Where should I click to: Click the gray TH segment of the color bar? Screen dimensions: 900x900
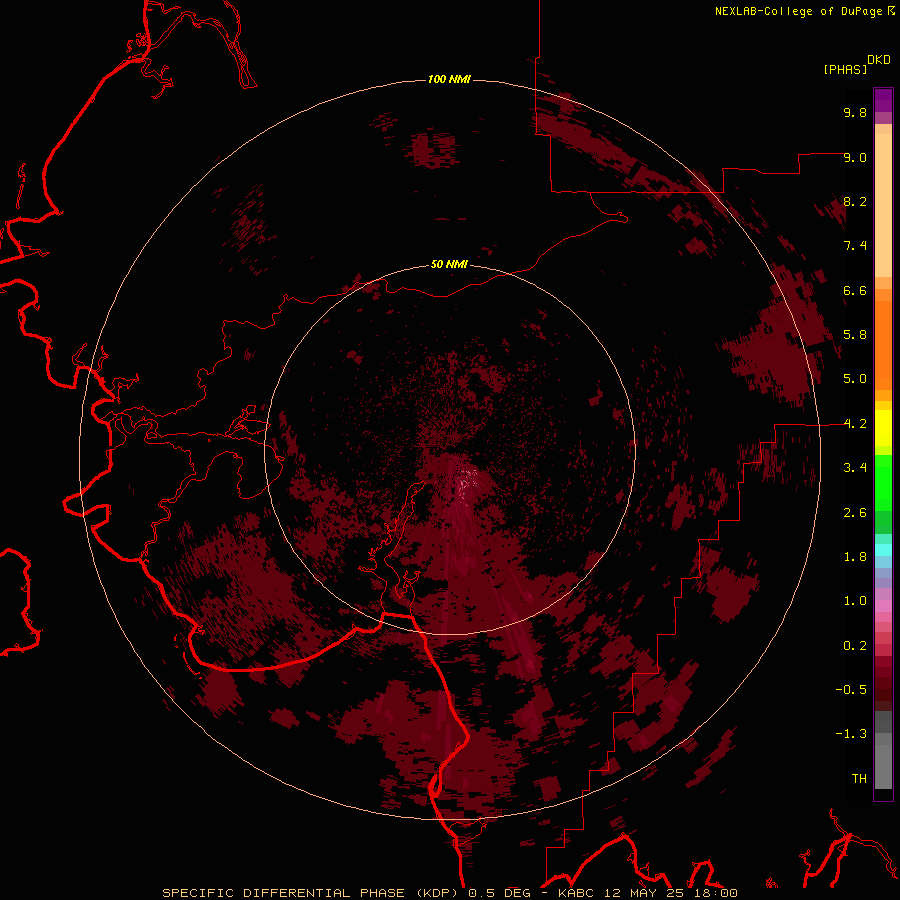tap(883, 766)
